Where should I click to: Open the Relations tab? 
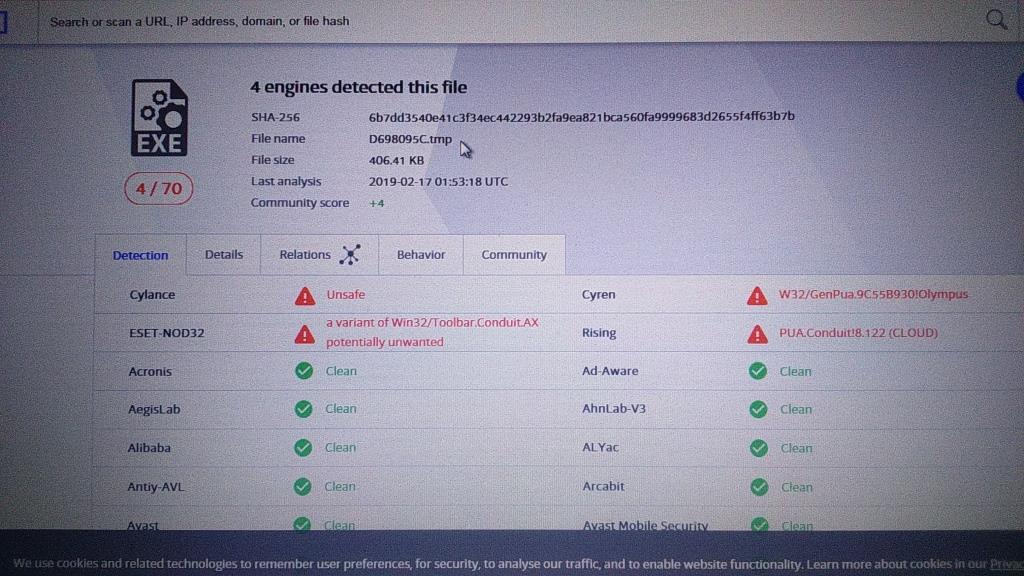[319, 255]
